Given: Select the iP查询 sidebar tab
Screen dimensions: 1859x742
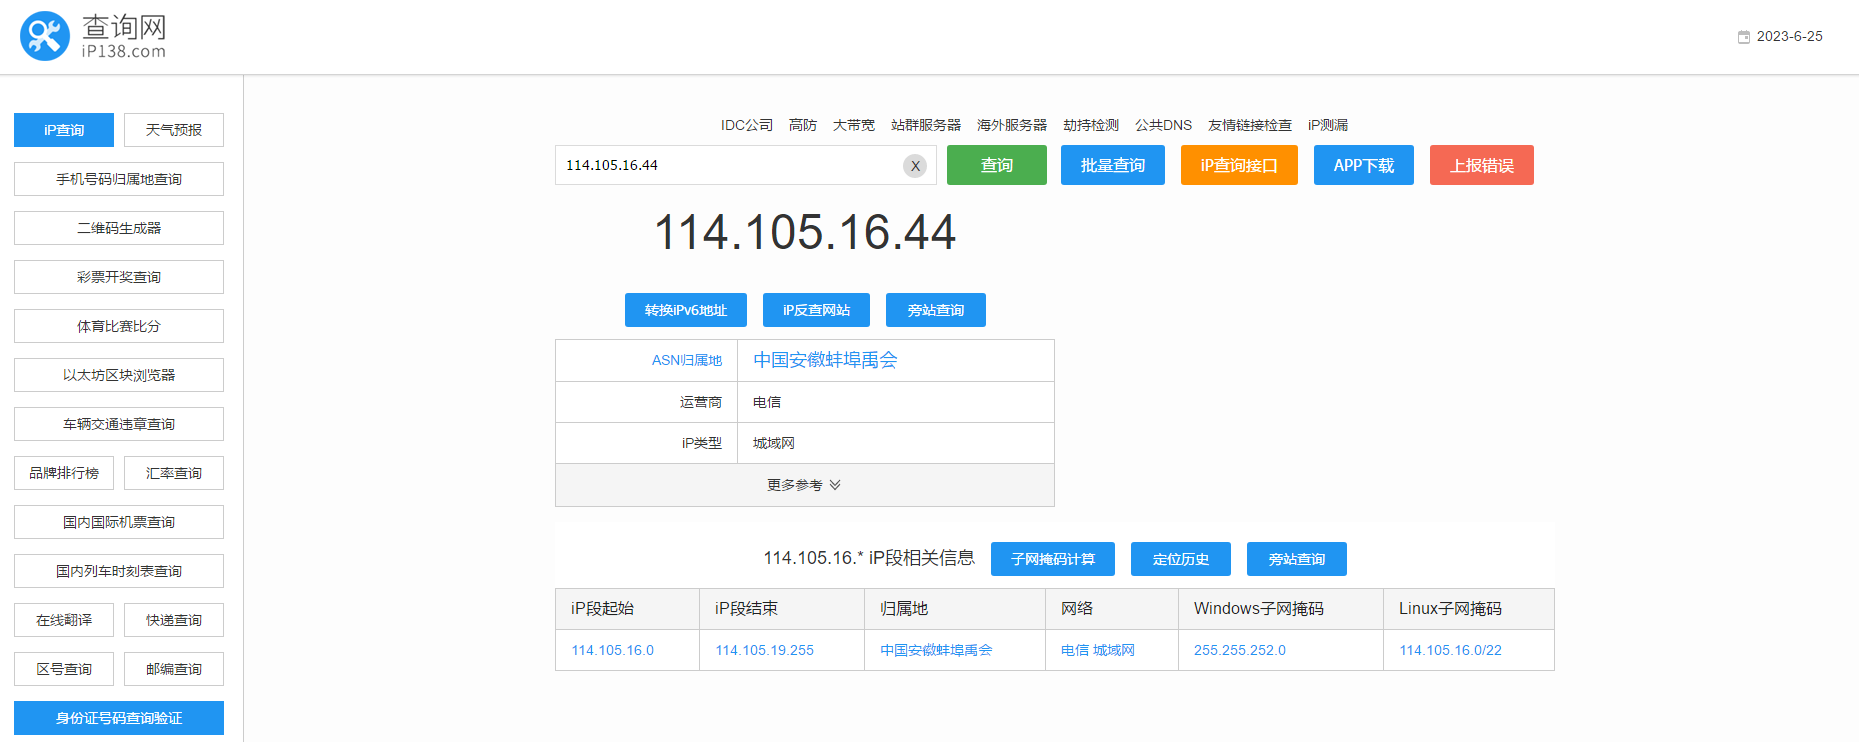Looking at the screenshot, I should [x=64, y=130].
